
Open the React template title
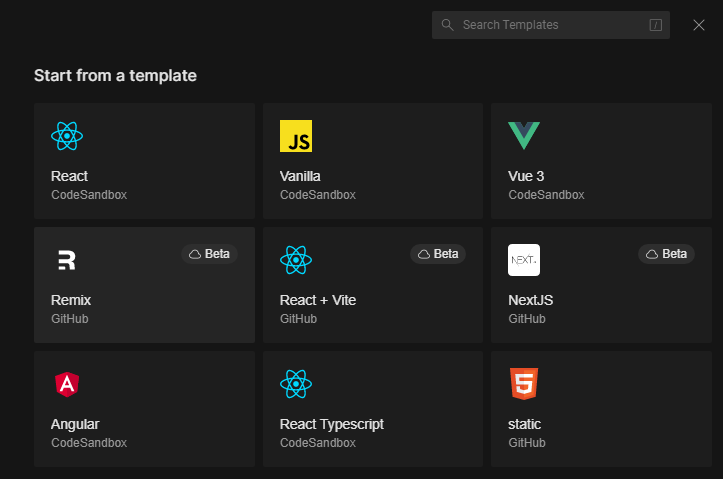69,176
